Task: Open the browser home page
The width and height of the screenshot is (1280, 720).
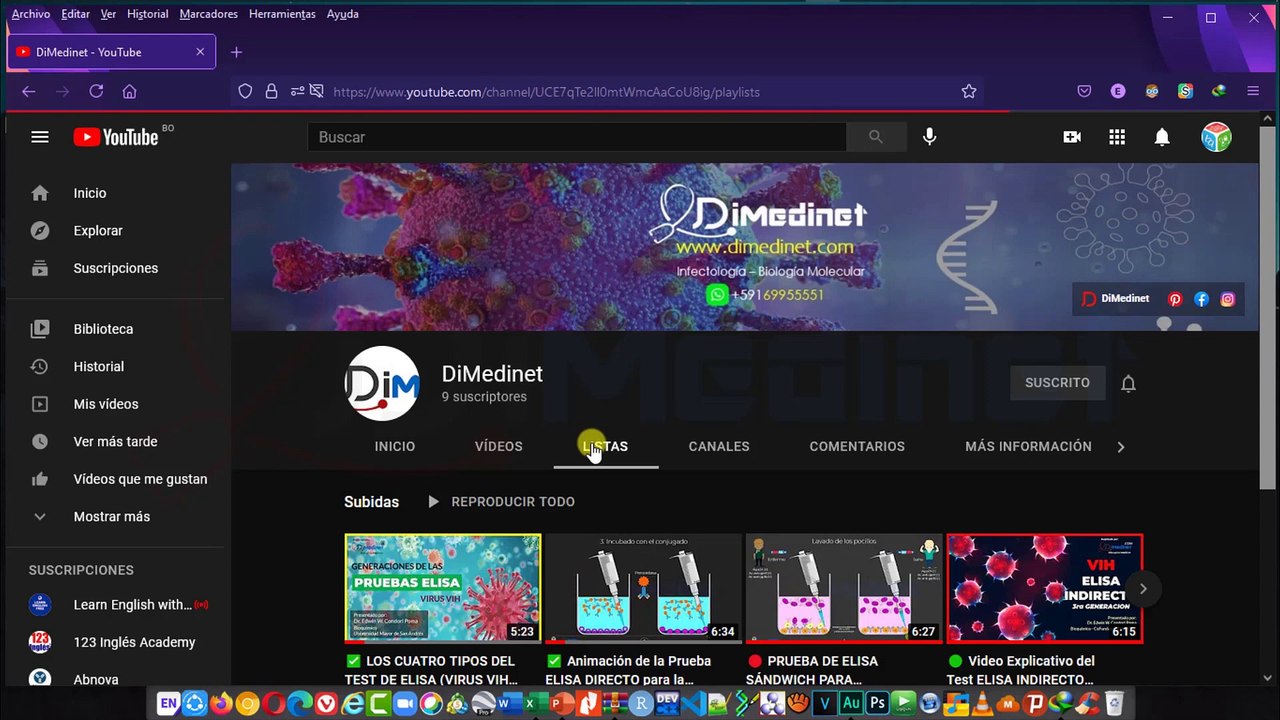Action: point(129,91)
